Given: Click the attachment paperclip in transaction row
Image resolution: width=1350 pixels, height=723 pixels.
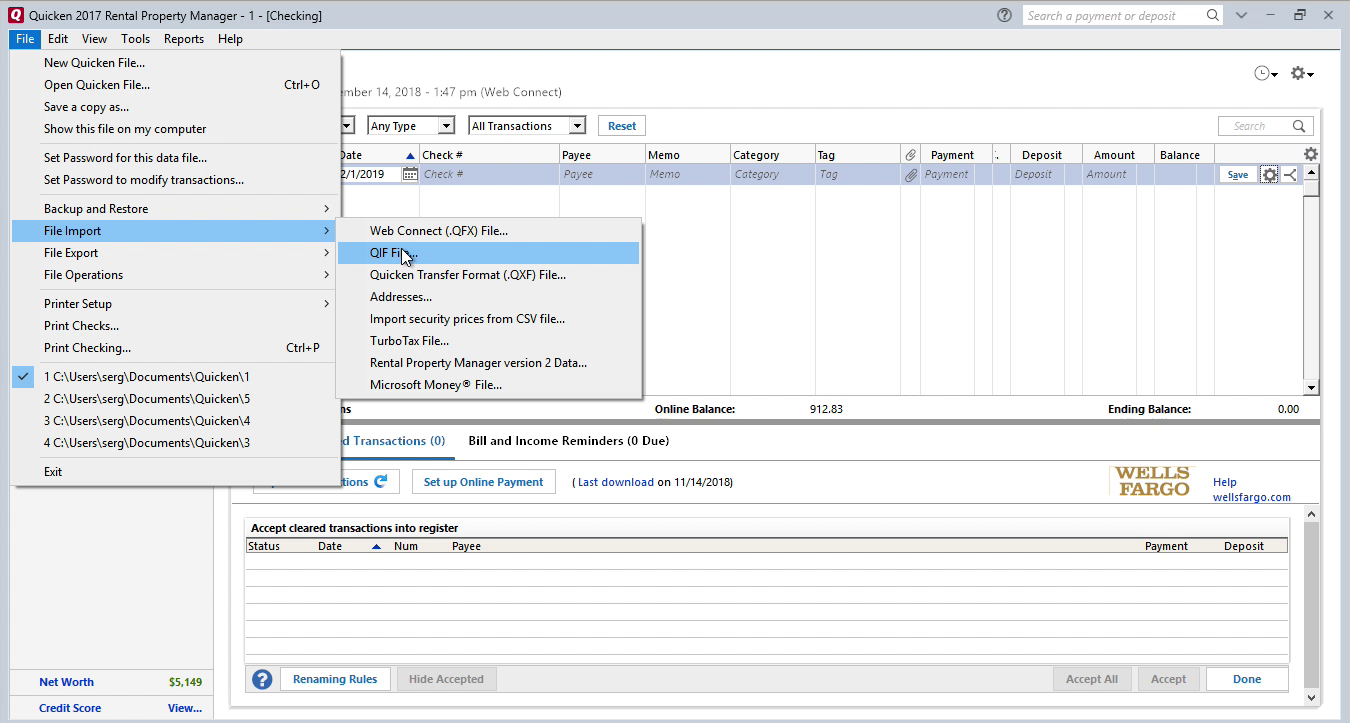Looking at the screenshot, I should coord(910,174).
